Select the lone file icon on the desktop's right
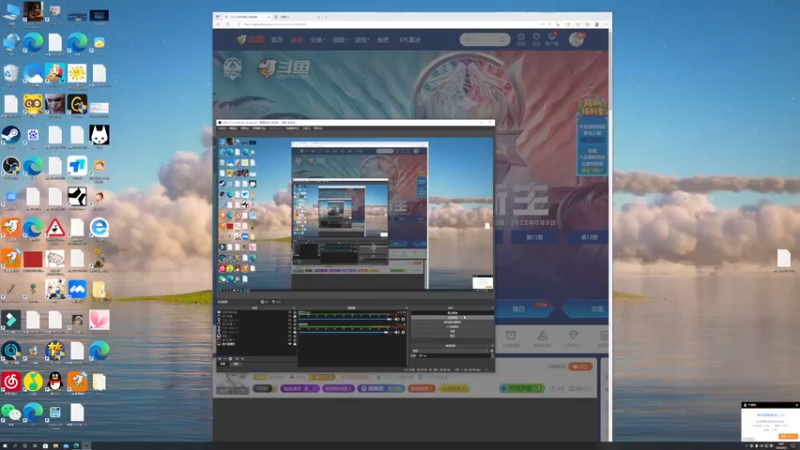 tap(784, 258)
